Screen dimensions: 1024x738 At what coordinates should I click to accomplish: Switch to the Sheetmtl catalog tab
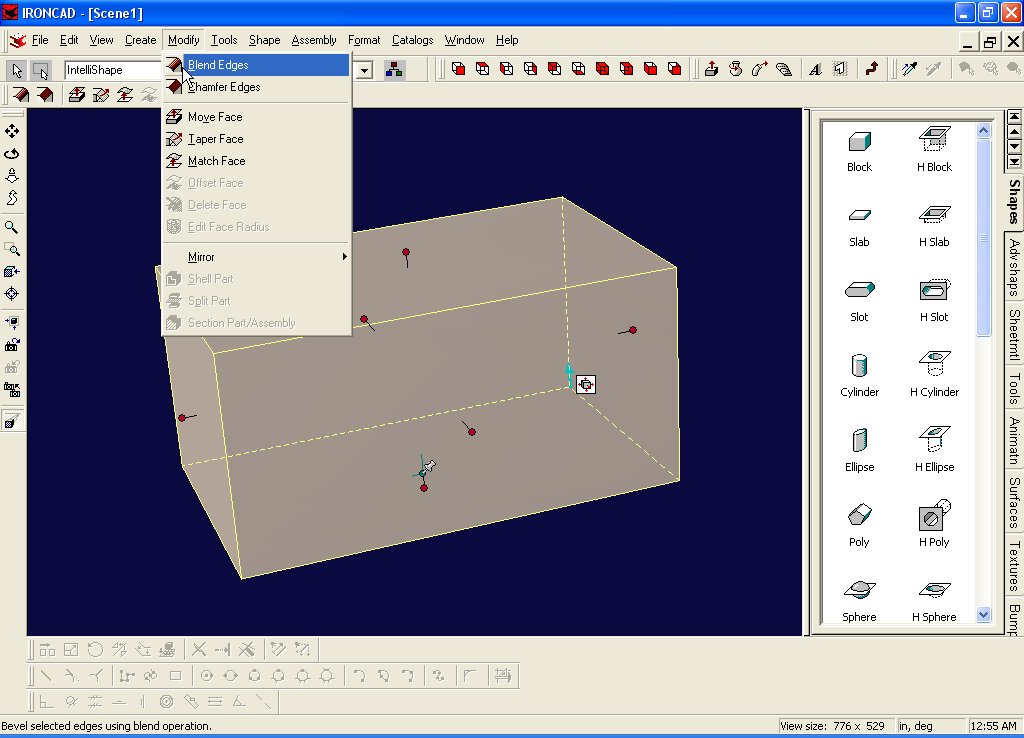click(x=1014, y=334)
